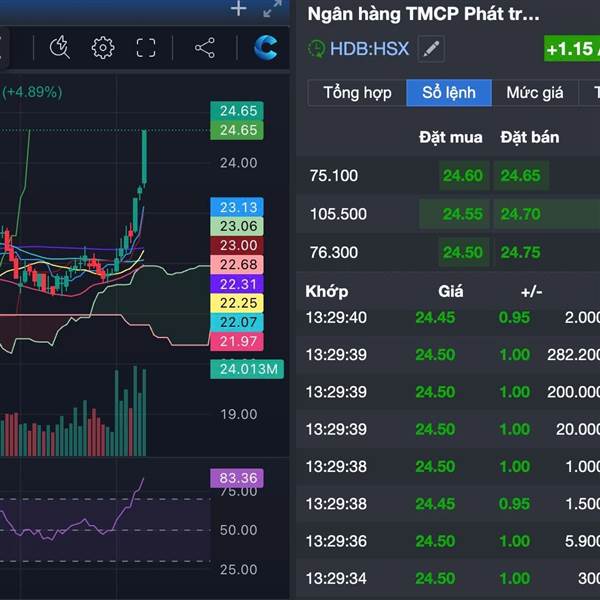Click 24.00 price axis label
The image size is (600, 600).
[x=238, y=163]
